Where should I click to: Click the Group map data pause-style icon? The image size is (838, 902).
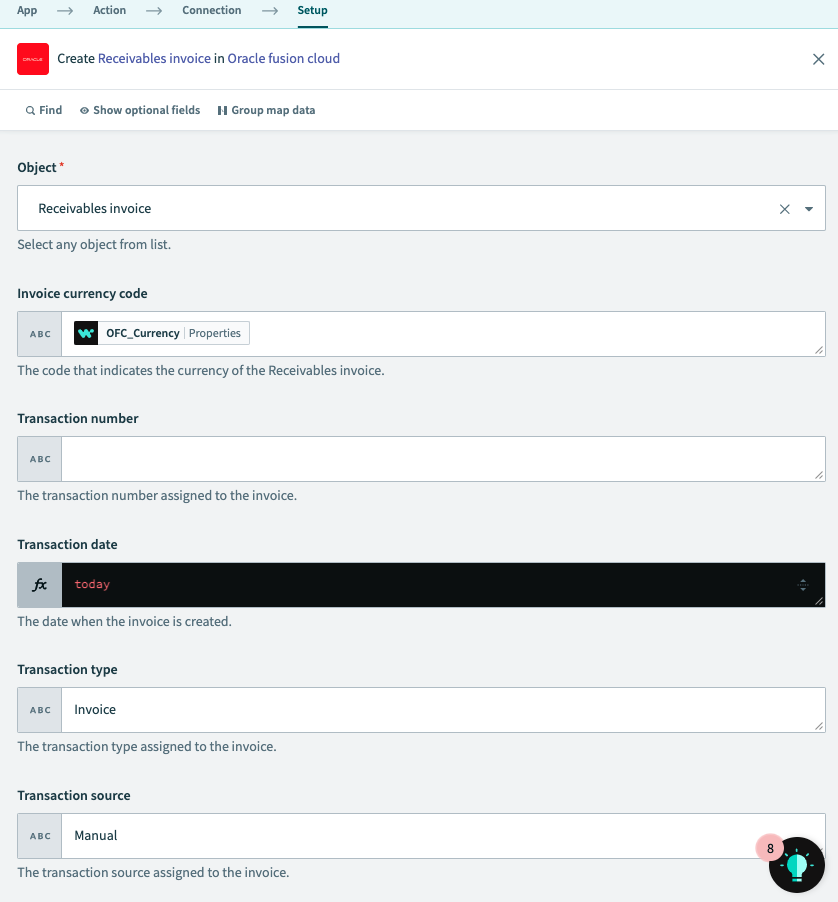point(221,110)
